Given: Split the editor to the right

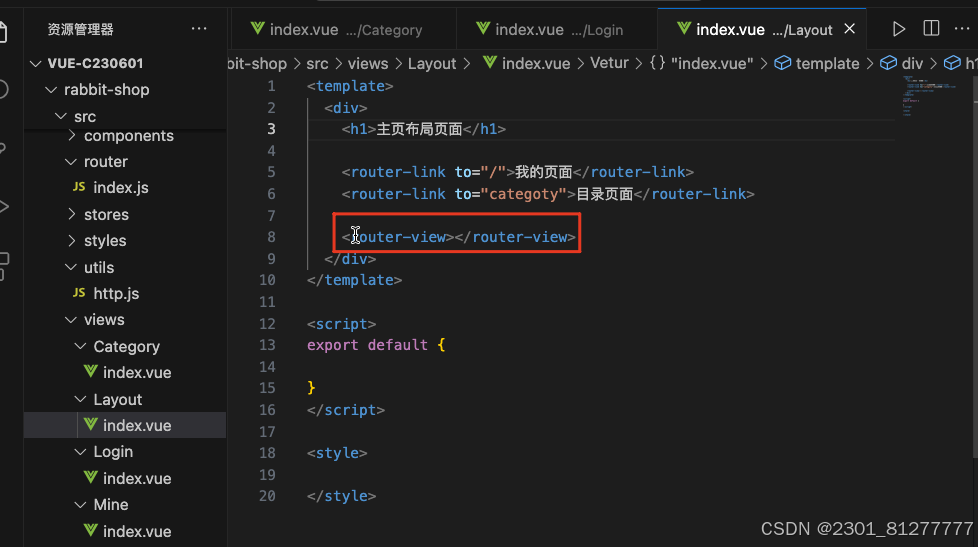Looking at the screenshot, I should pyautogui.click(x=931, y=29).
